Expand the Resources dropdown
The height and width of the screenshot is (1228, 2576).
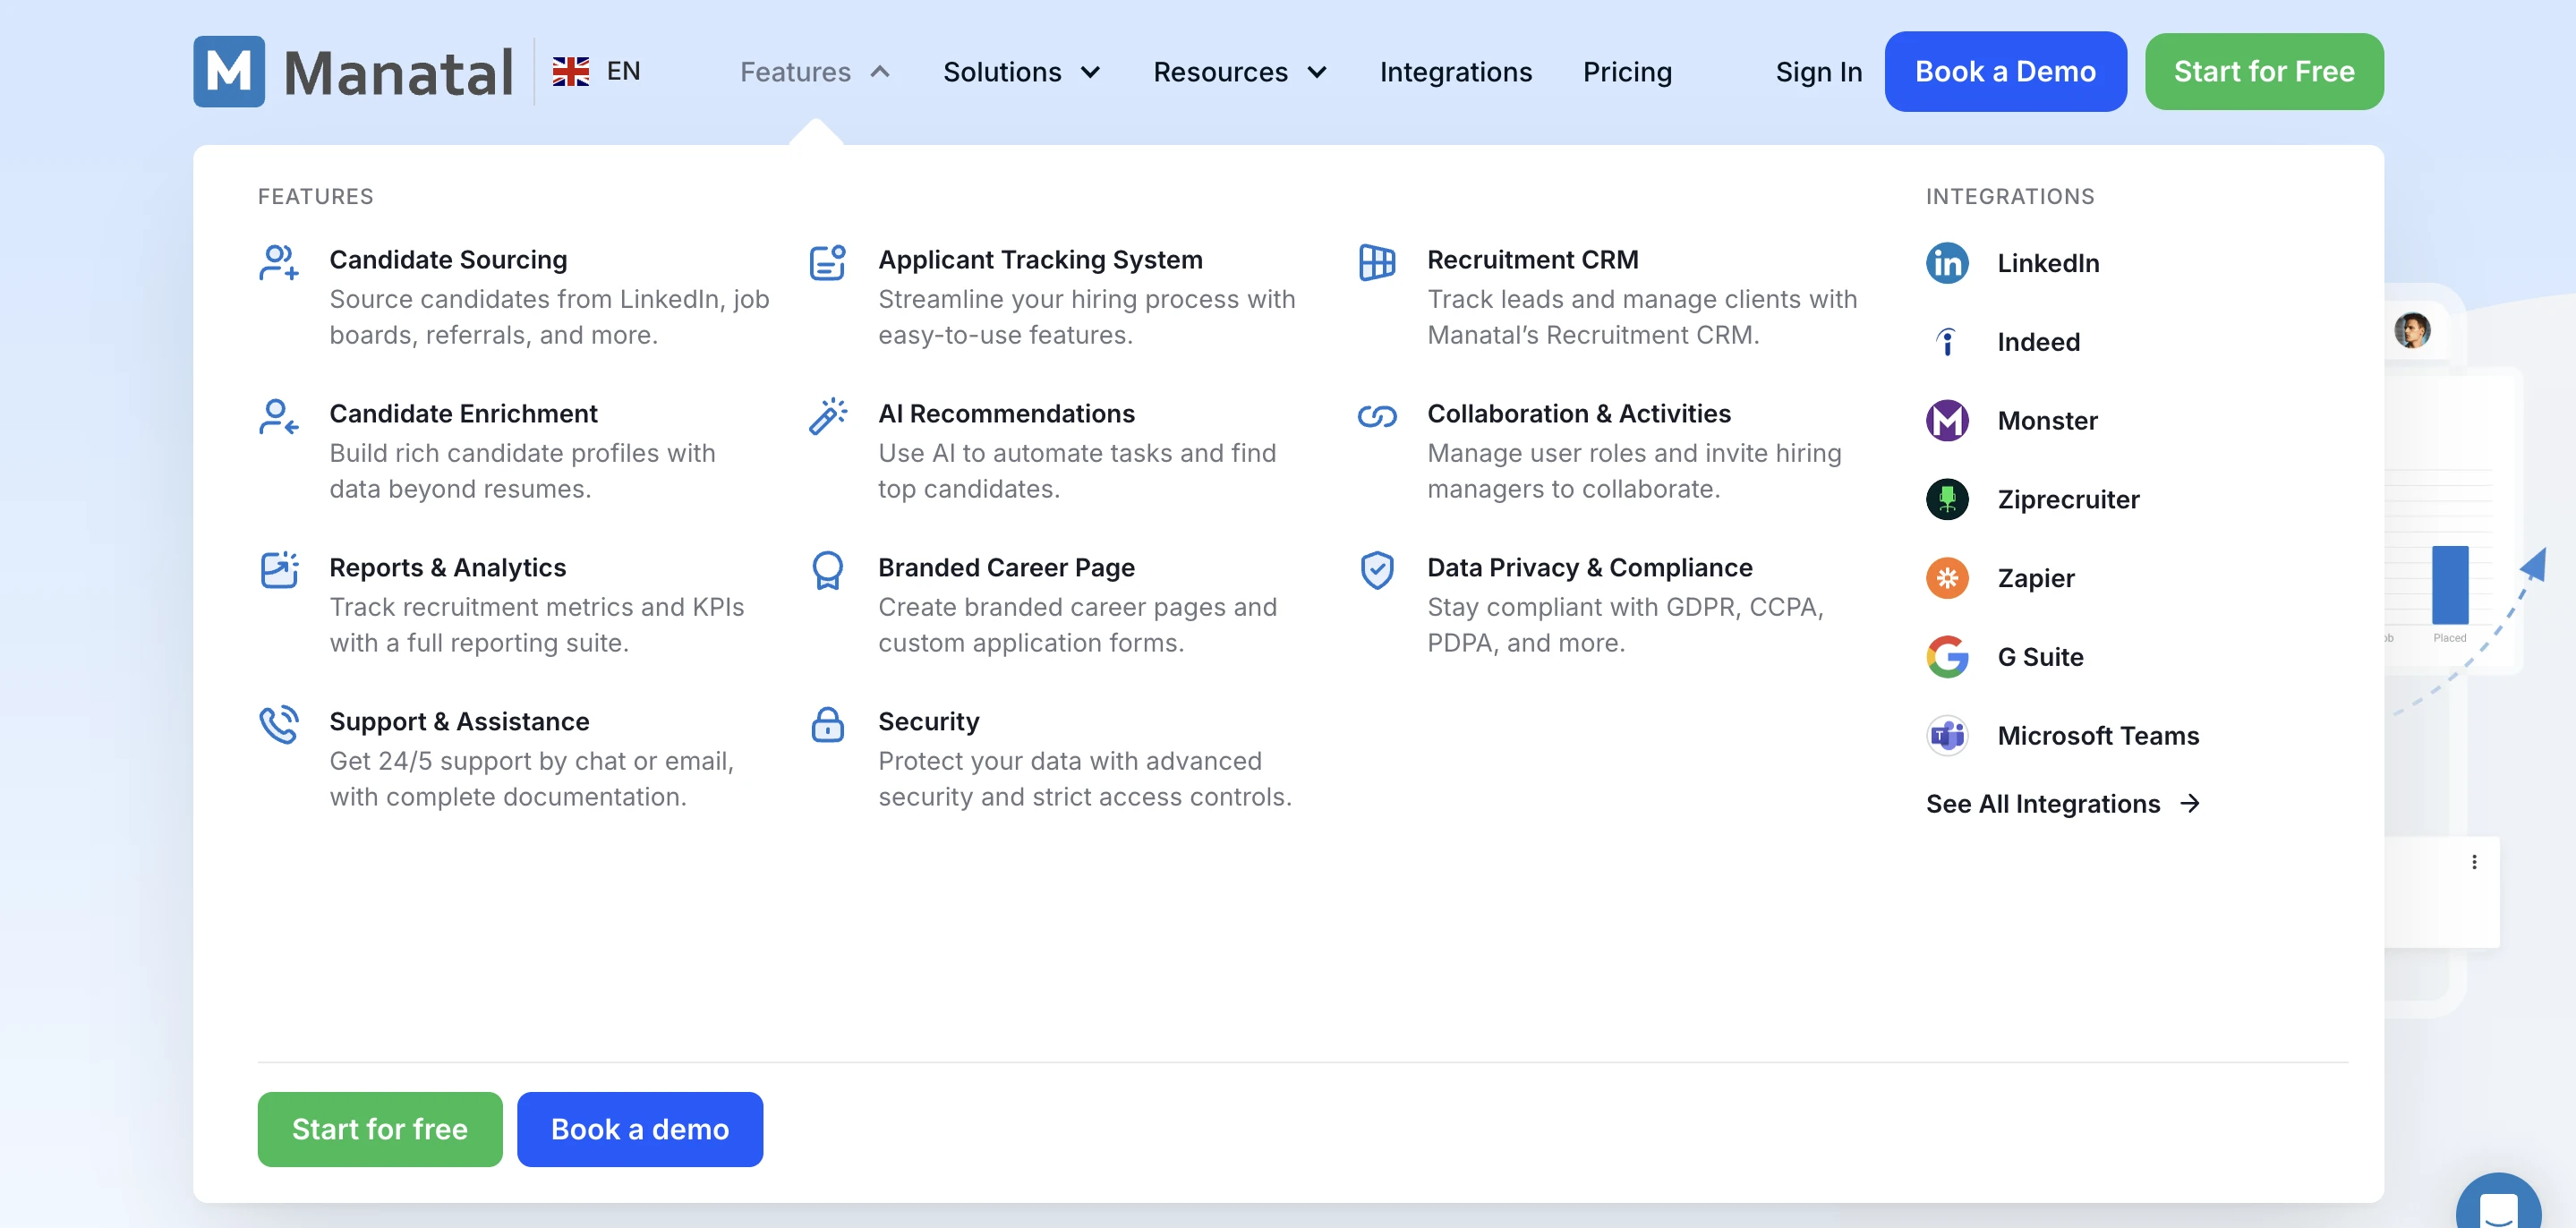click(1239, 72)
